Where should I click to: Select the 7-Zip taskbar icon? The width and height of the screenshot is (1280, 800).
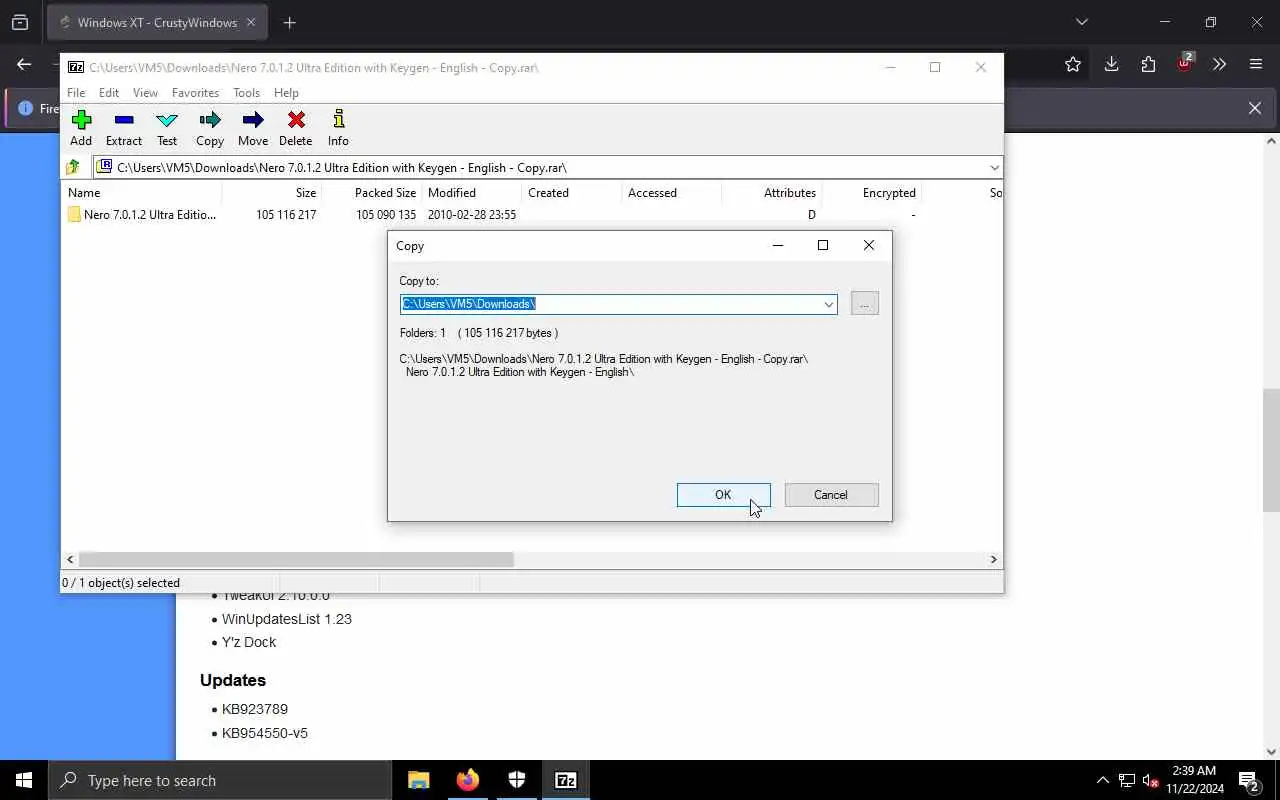(566, 780)
